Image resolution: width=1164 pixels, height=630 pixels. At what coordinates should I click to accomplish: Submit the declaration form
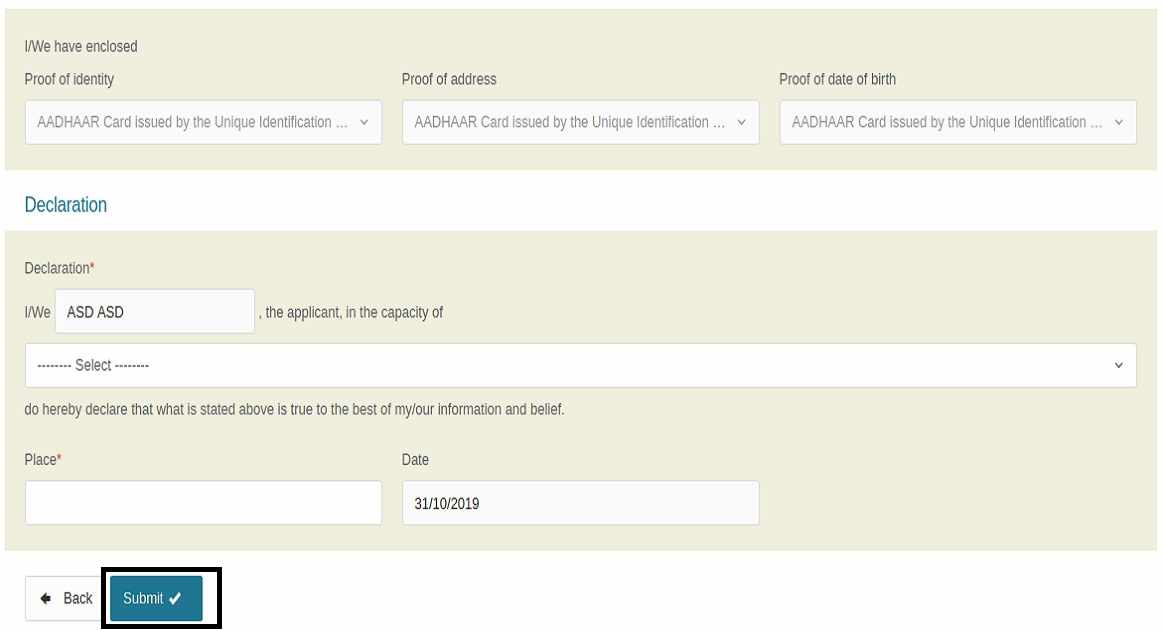pos(157,598)
